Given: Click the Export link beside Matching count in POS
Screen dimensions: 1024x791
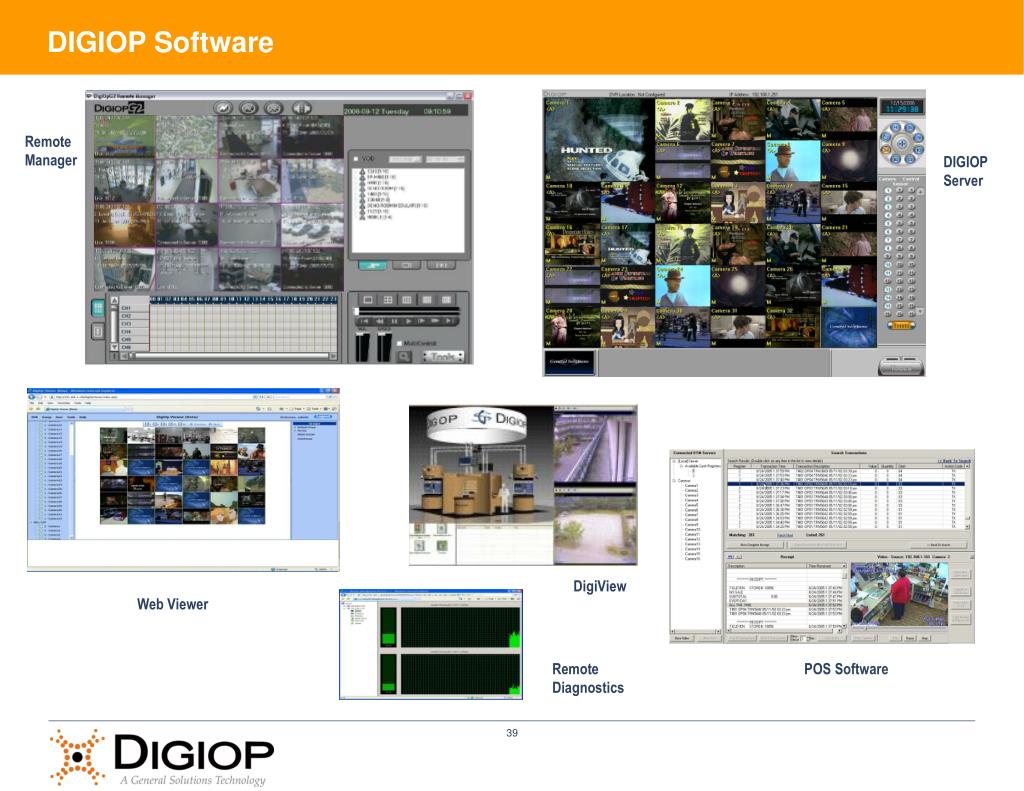Looking at the screenshot, I should [785, 535].
